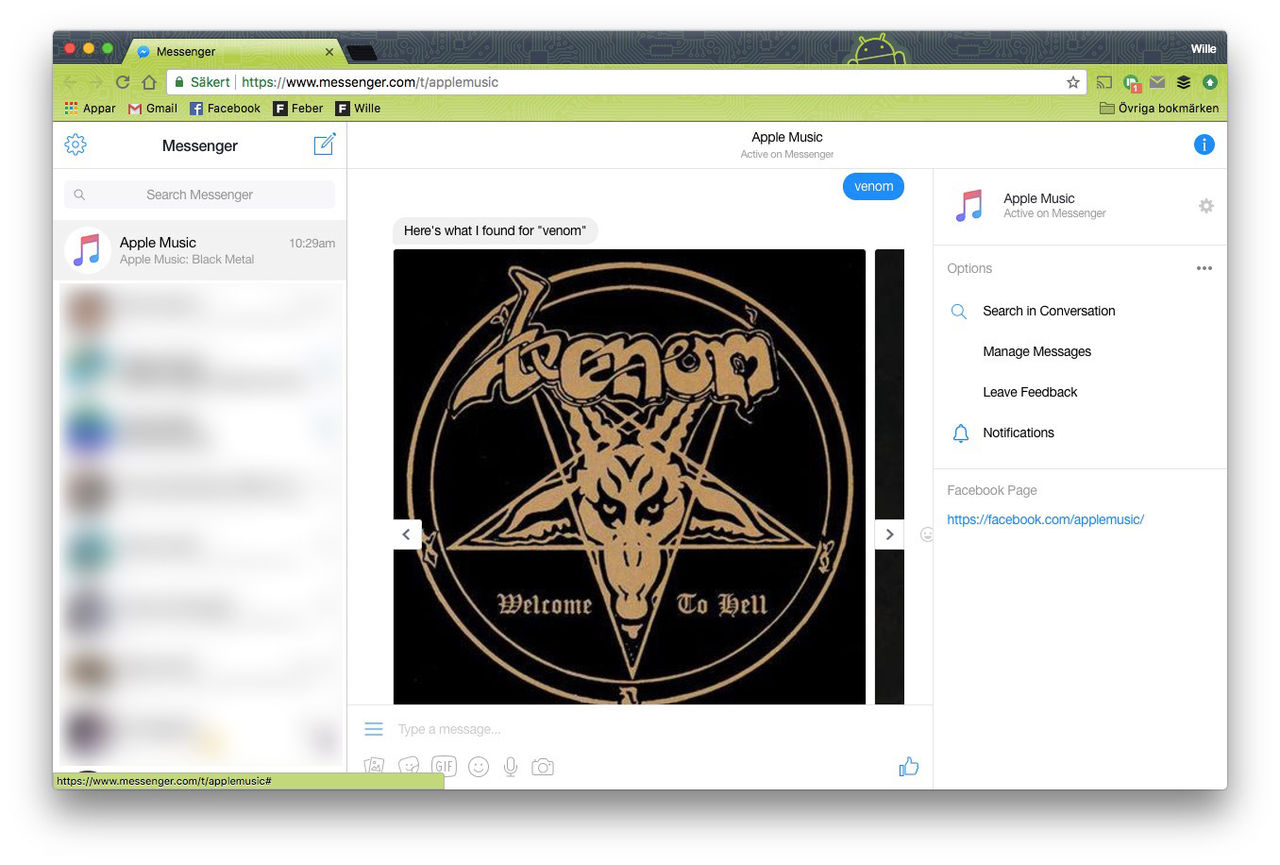The width and height of the screenshot is (1280, 865).
Task: Search Messenger conversations
Action: coord(200,195)
